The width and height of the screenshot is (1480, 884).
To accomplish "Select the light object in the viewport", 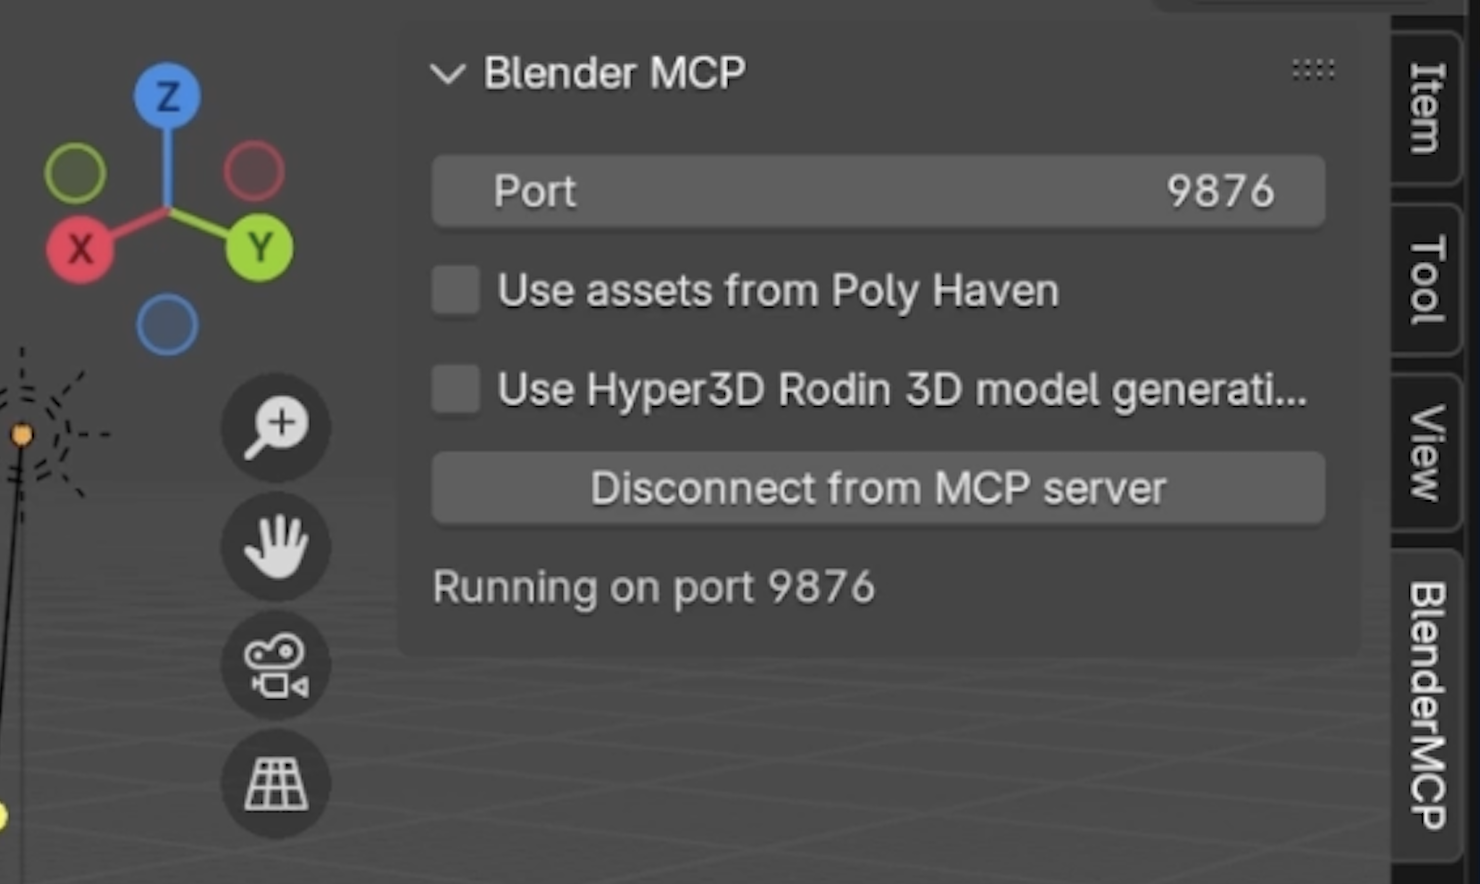I will 22,435.
